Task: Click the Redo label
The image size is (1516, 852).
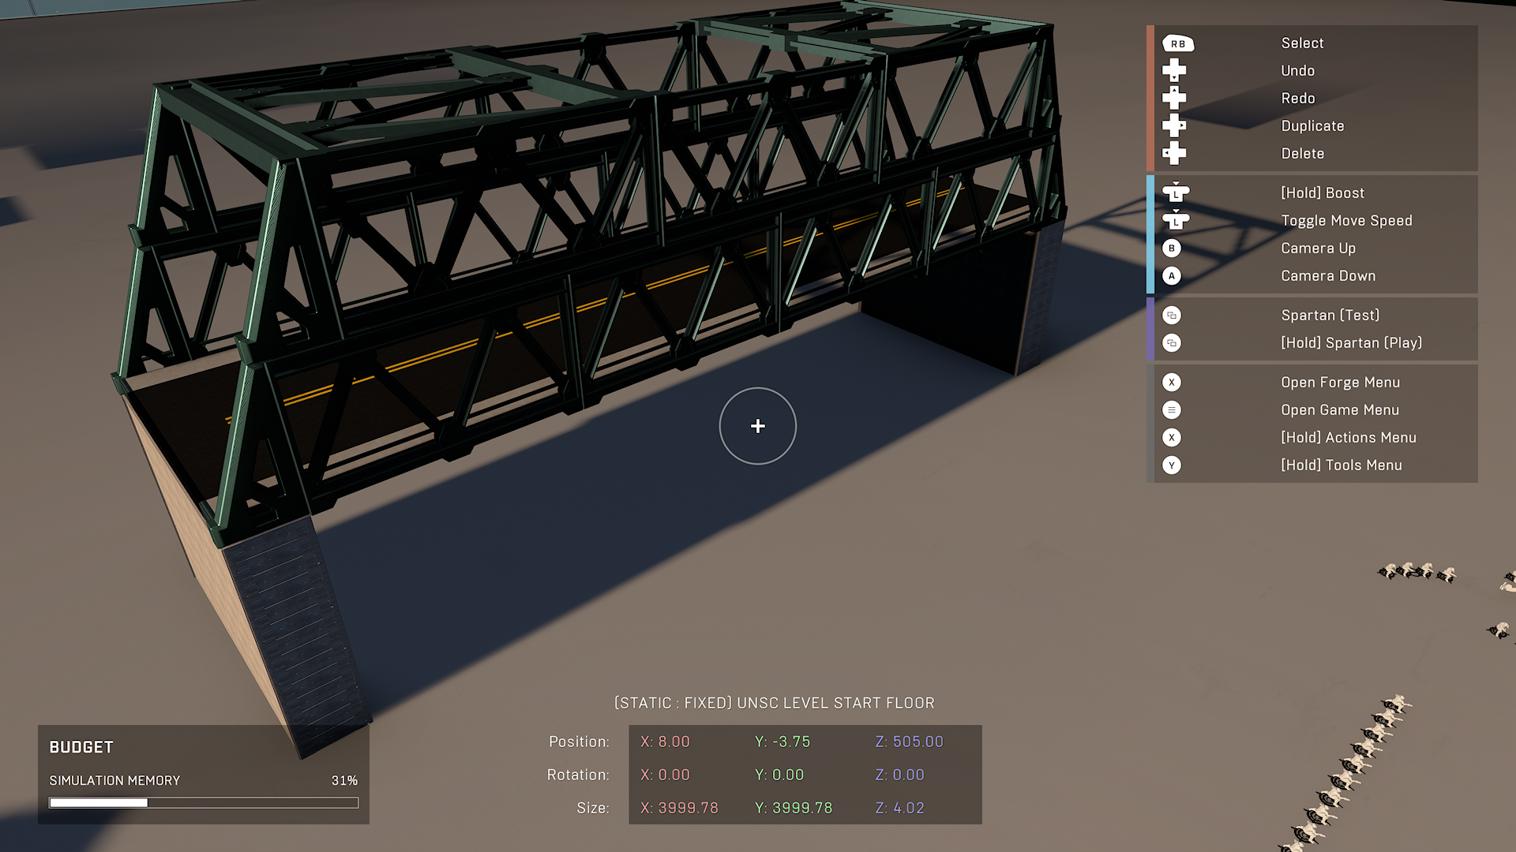Action: click(x=1298, y=98)
